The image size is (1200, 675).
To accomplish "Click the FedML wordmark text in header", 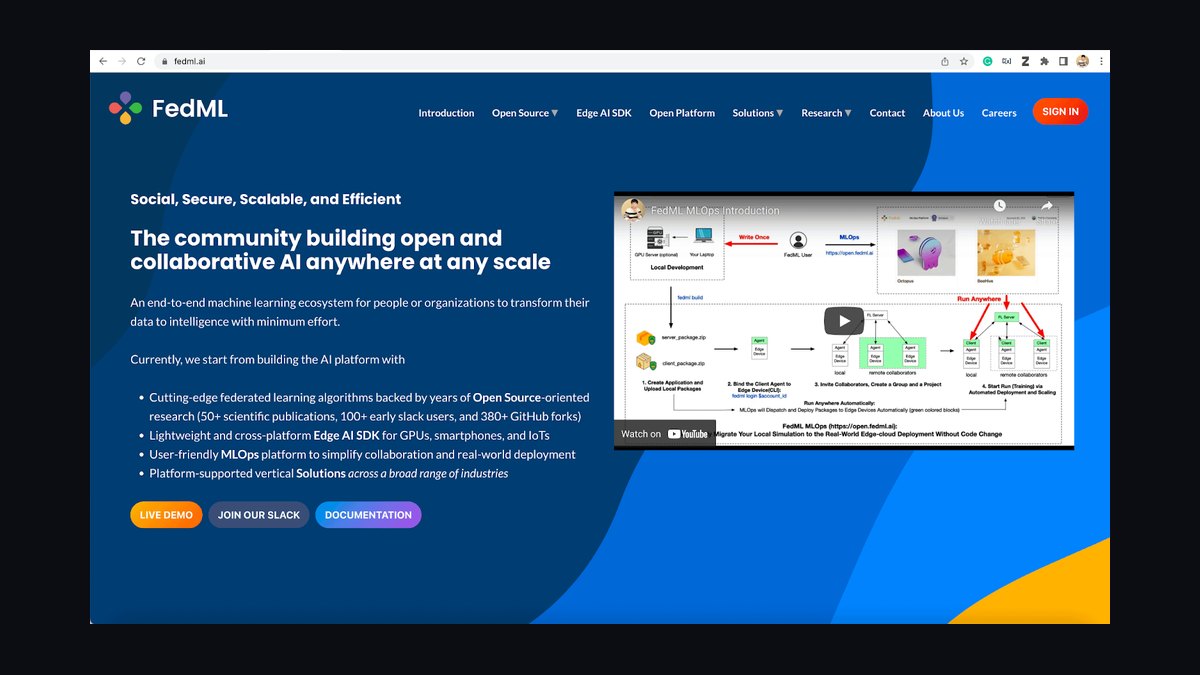I will point(190,109).
